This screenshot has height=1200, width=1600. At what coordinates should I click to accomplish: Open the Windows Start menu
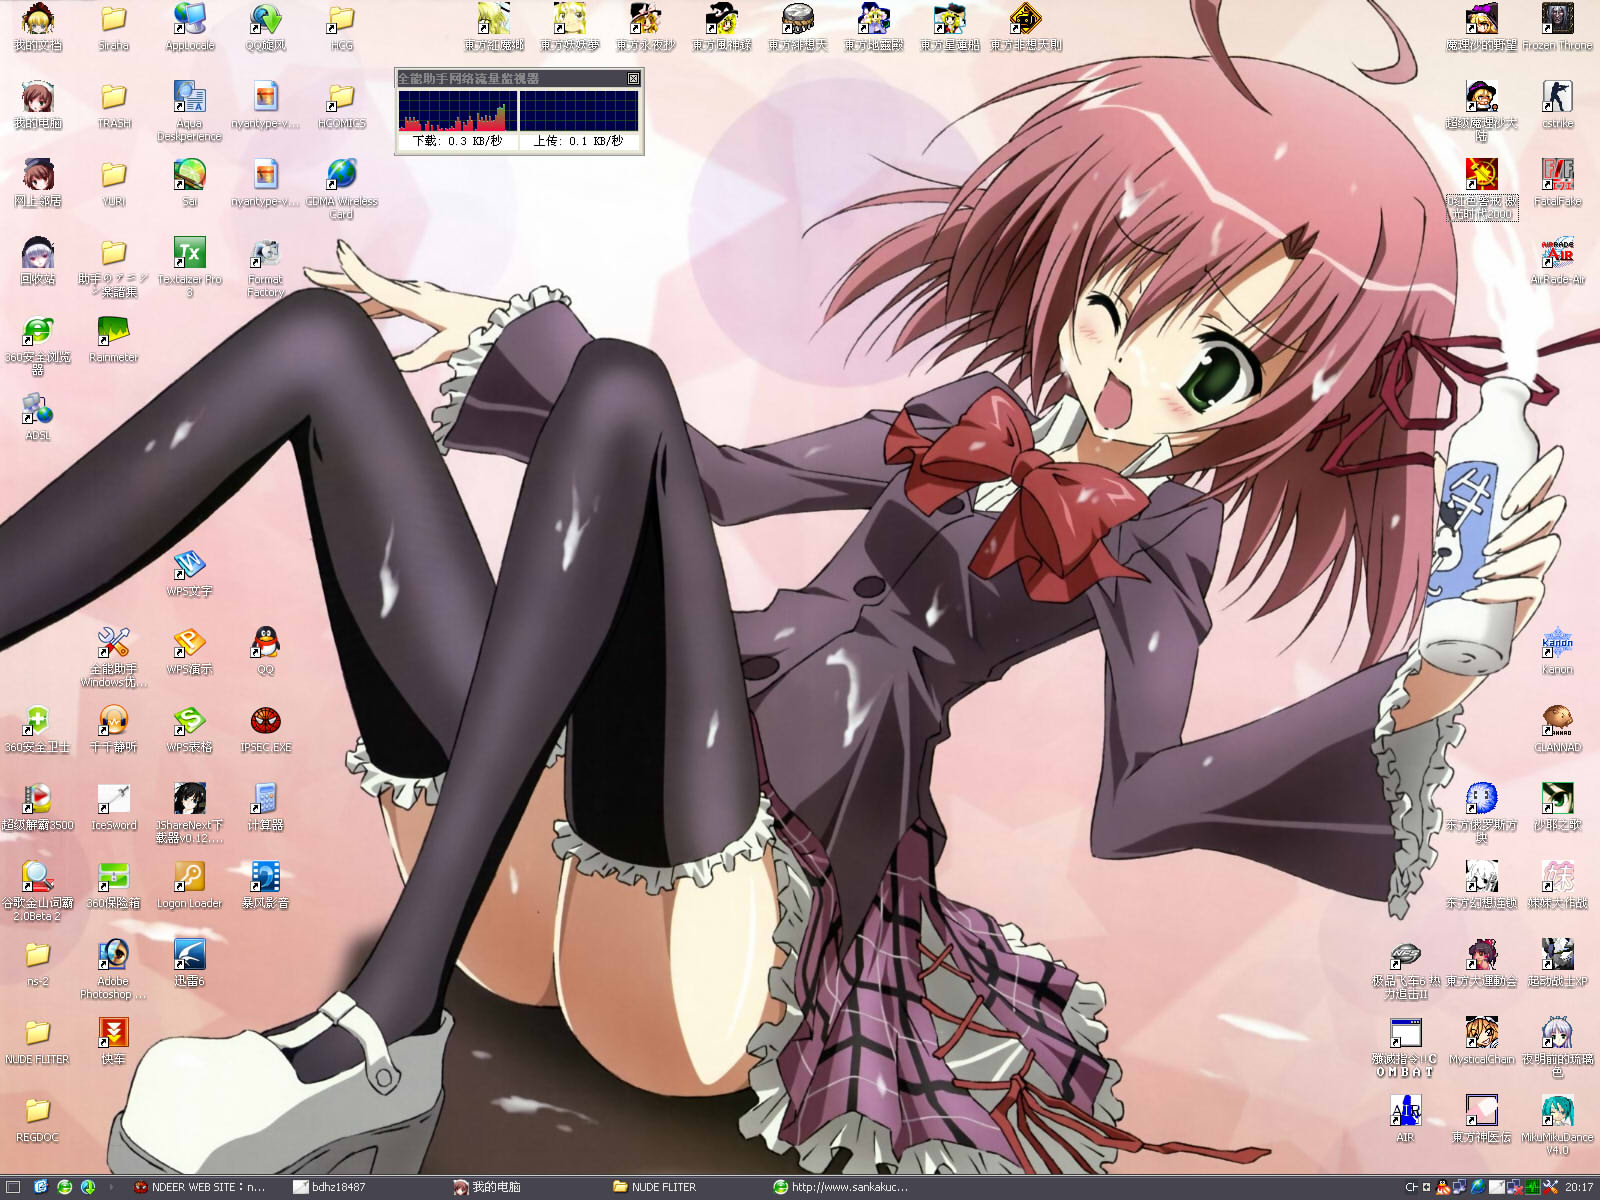12,1186
